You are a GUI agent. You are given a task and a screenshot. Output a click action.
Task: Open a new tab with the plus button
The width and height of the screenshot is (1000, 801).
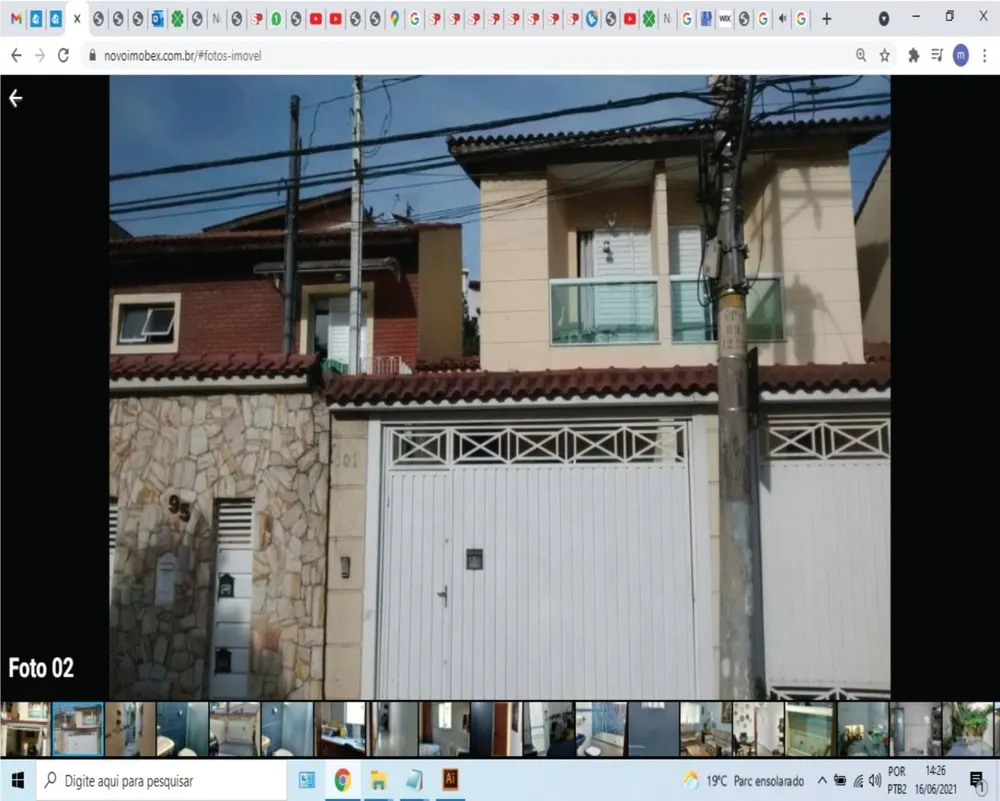coord(827,19)
